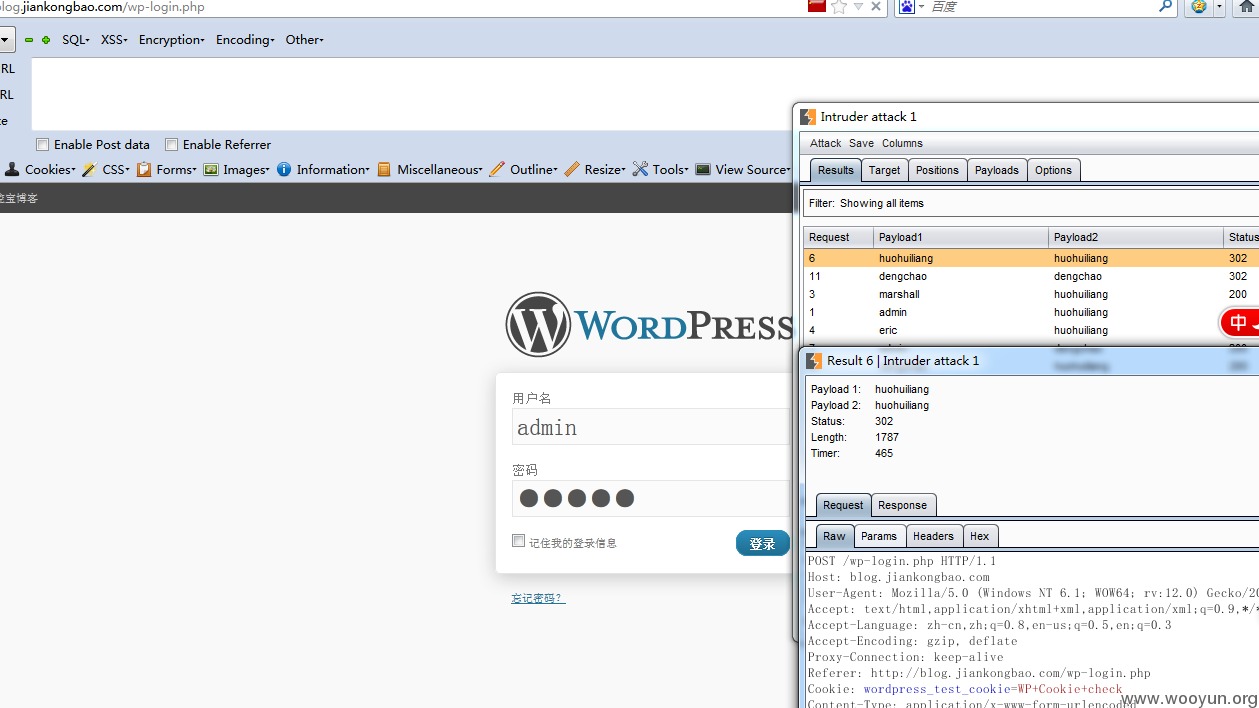
Task: Select the Images picture icon
Action: click(211, 169)
